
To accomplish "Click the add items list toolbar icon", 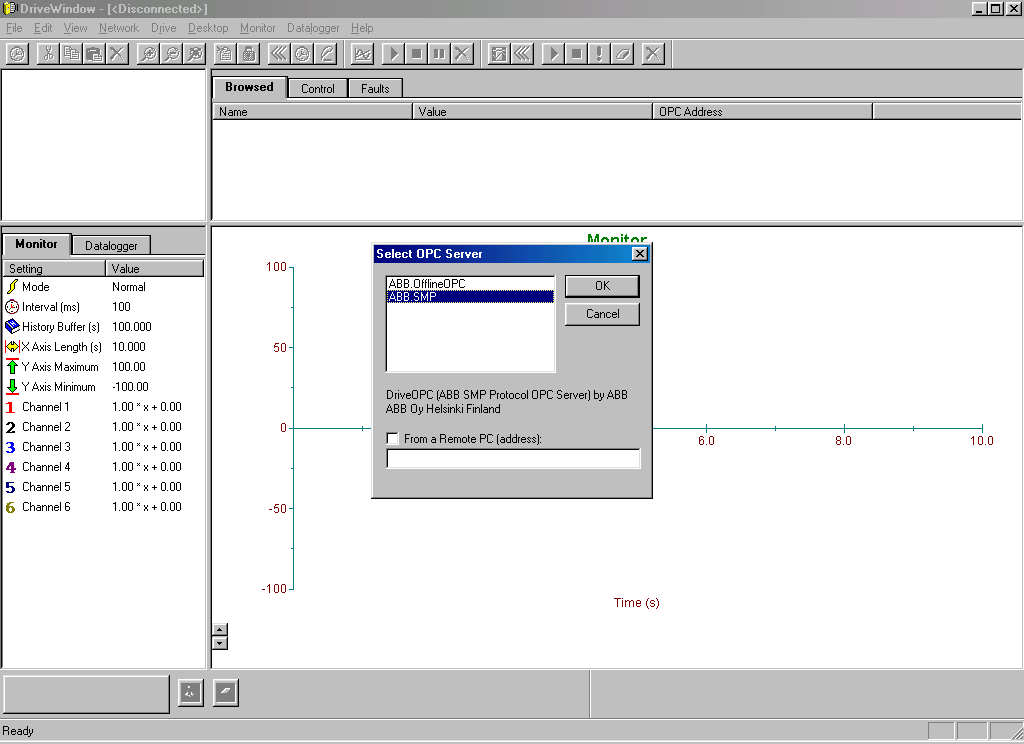I will (225, 54).
